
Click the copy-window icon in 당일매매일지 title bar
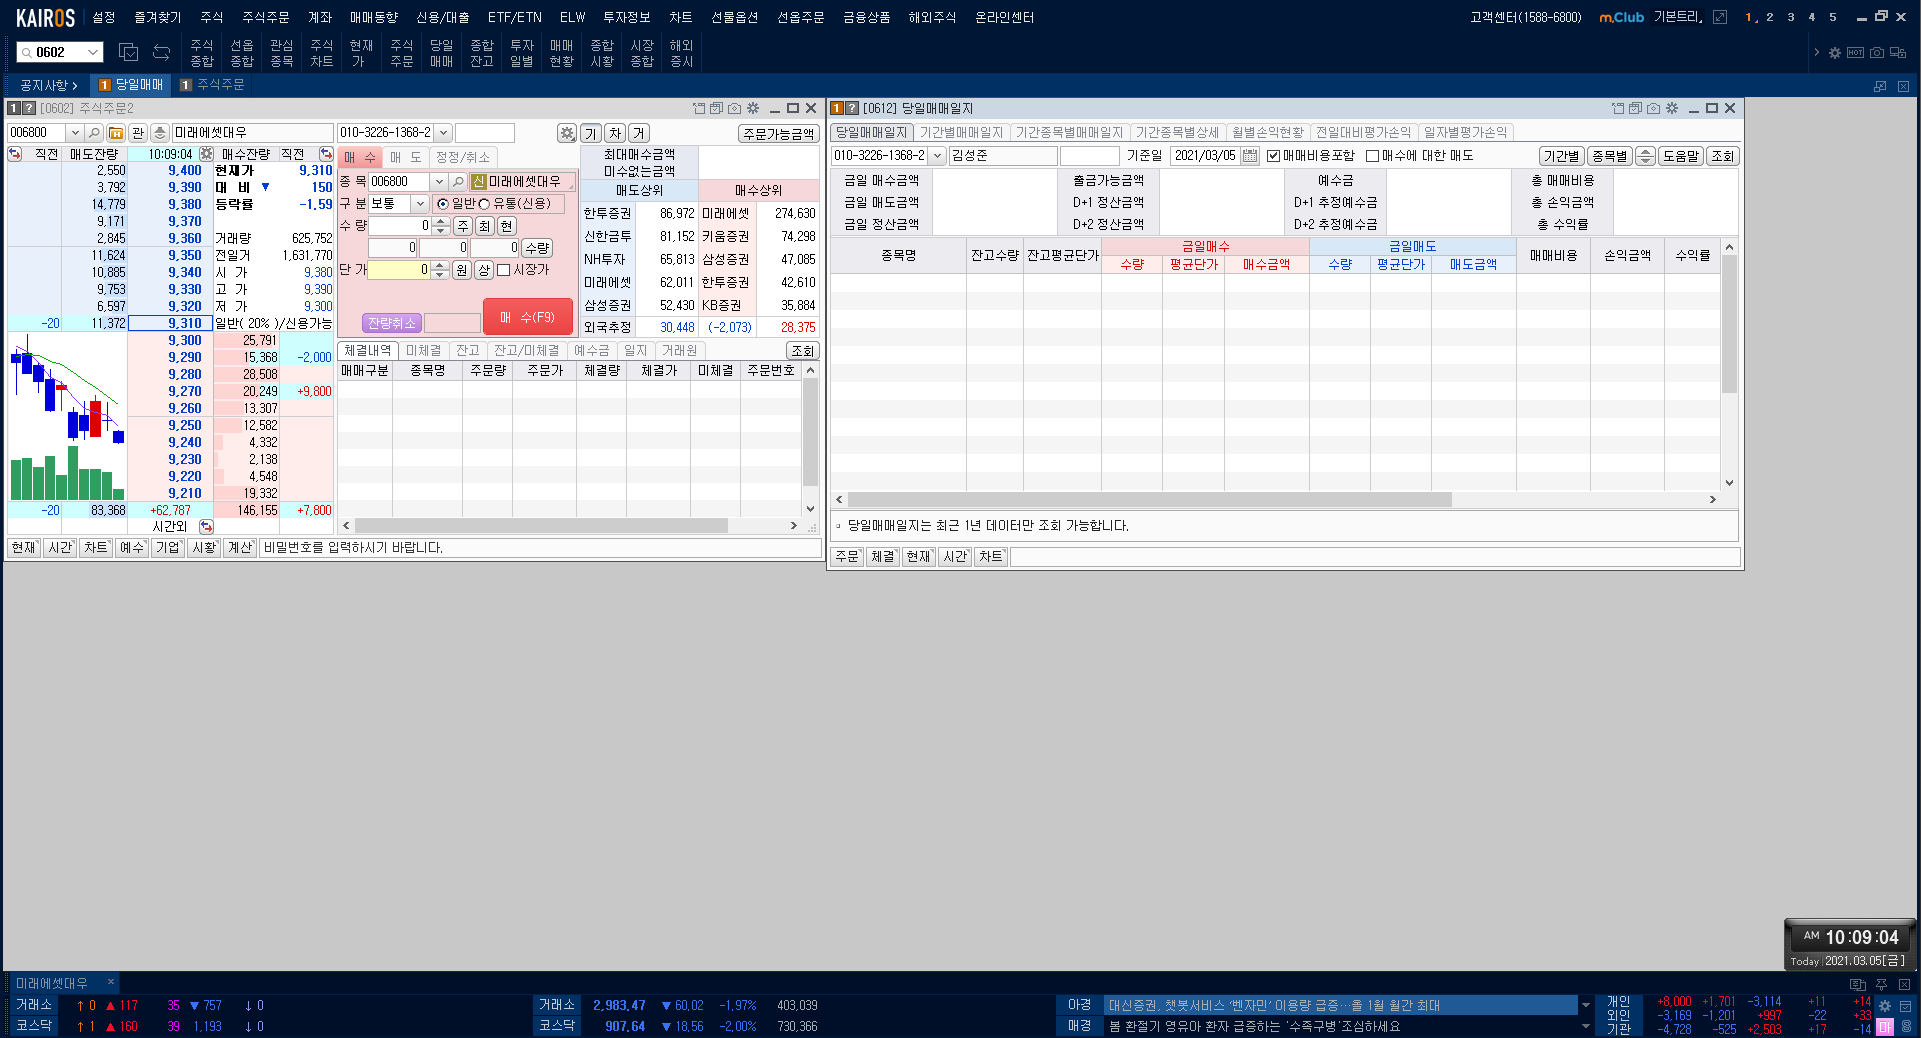(1635, 108)
